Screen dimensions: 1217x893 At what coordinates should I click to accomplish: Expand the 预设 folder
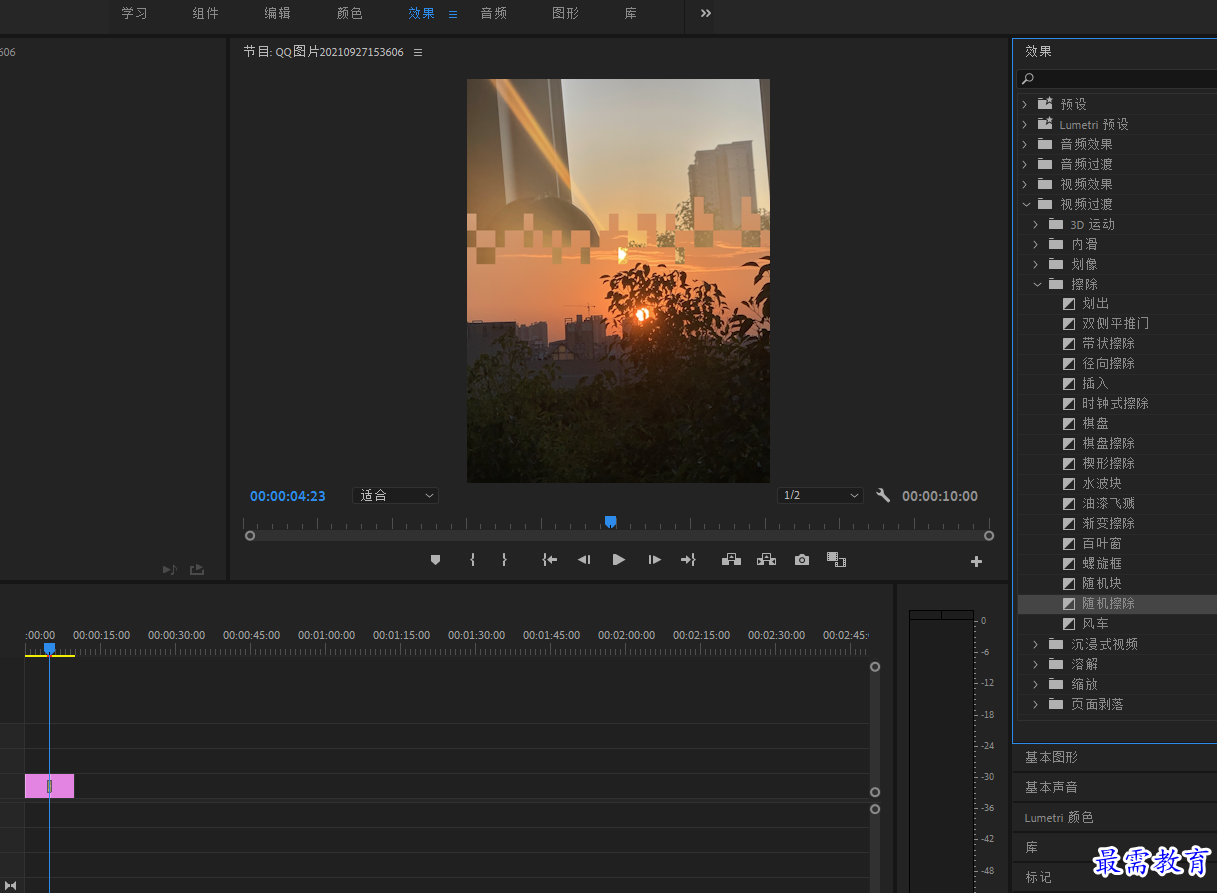pos(1024,104)
